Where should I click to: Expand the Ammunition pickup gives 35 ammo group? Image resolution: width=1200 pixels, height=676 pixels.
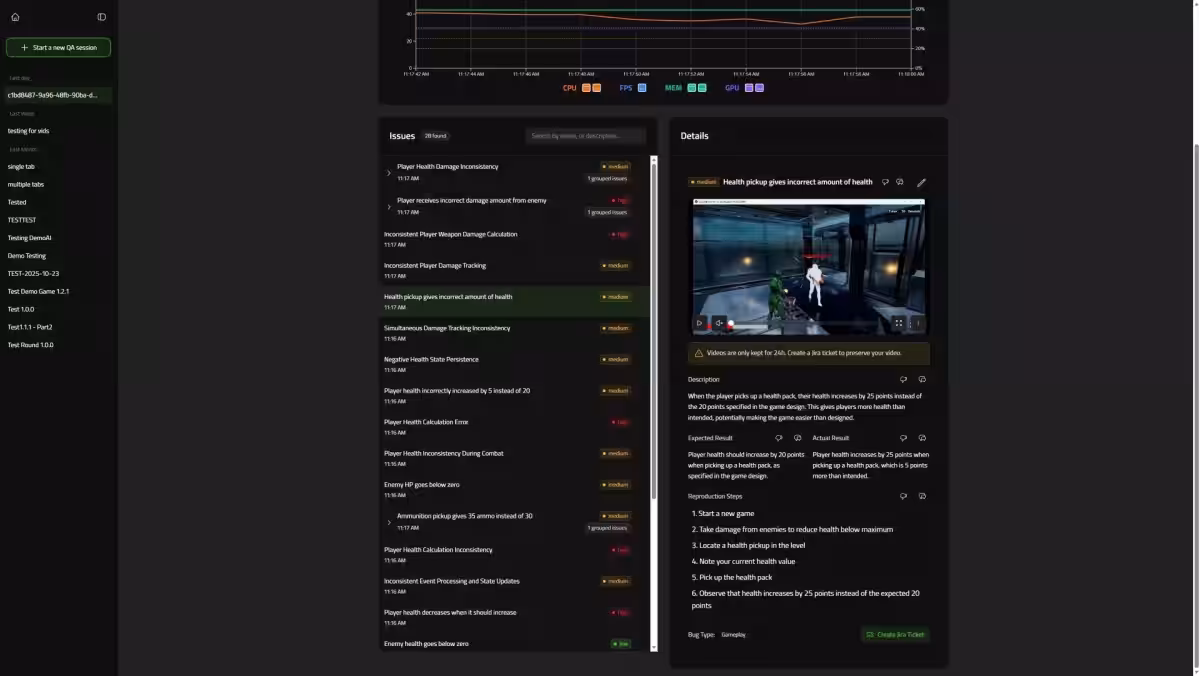[x=389, y=522]
